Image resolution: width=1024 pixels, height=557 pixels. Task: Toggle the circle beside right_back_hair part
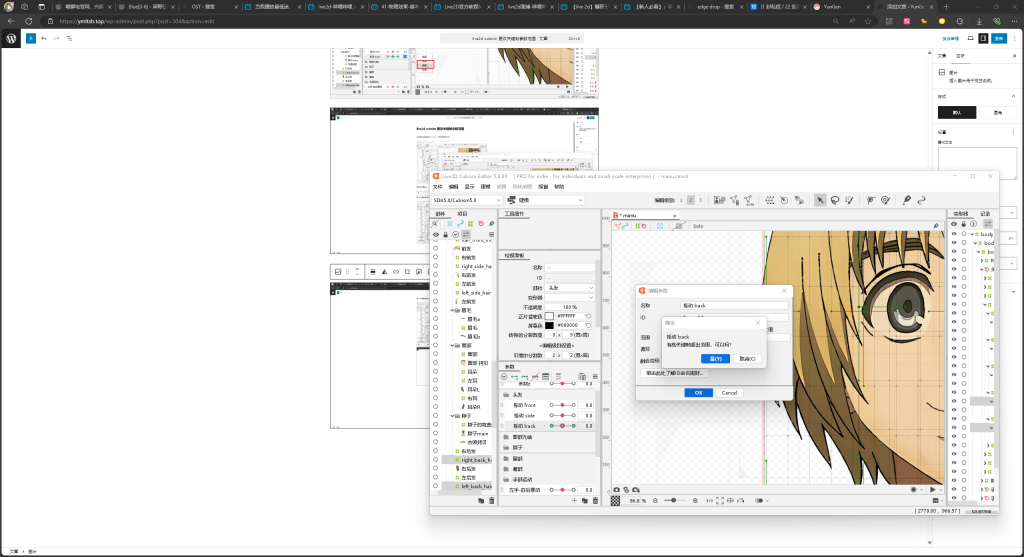436,460
